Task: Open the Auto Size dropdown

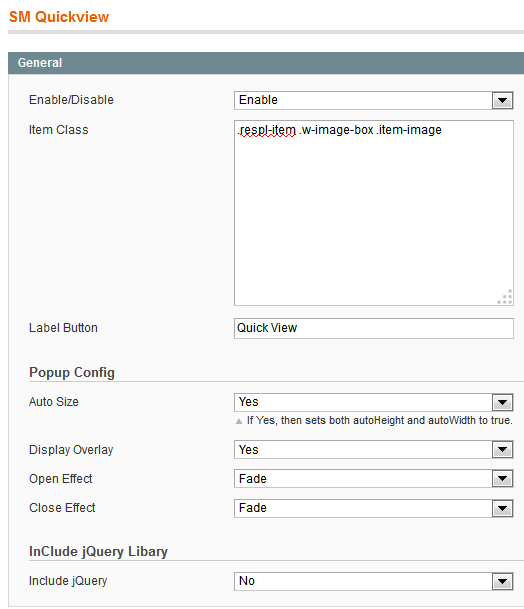Action: (374, 402)
